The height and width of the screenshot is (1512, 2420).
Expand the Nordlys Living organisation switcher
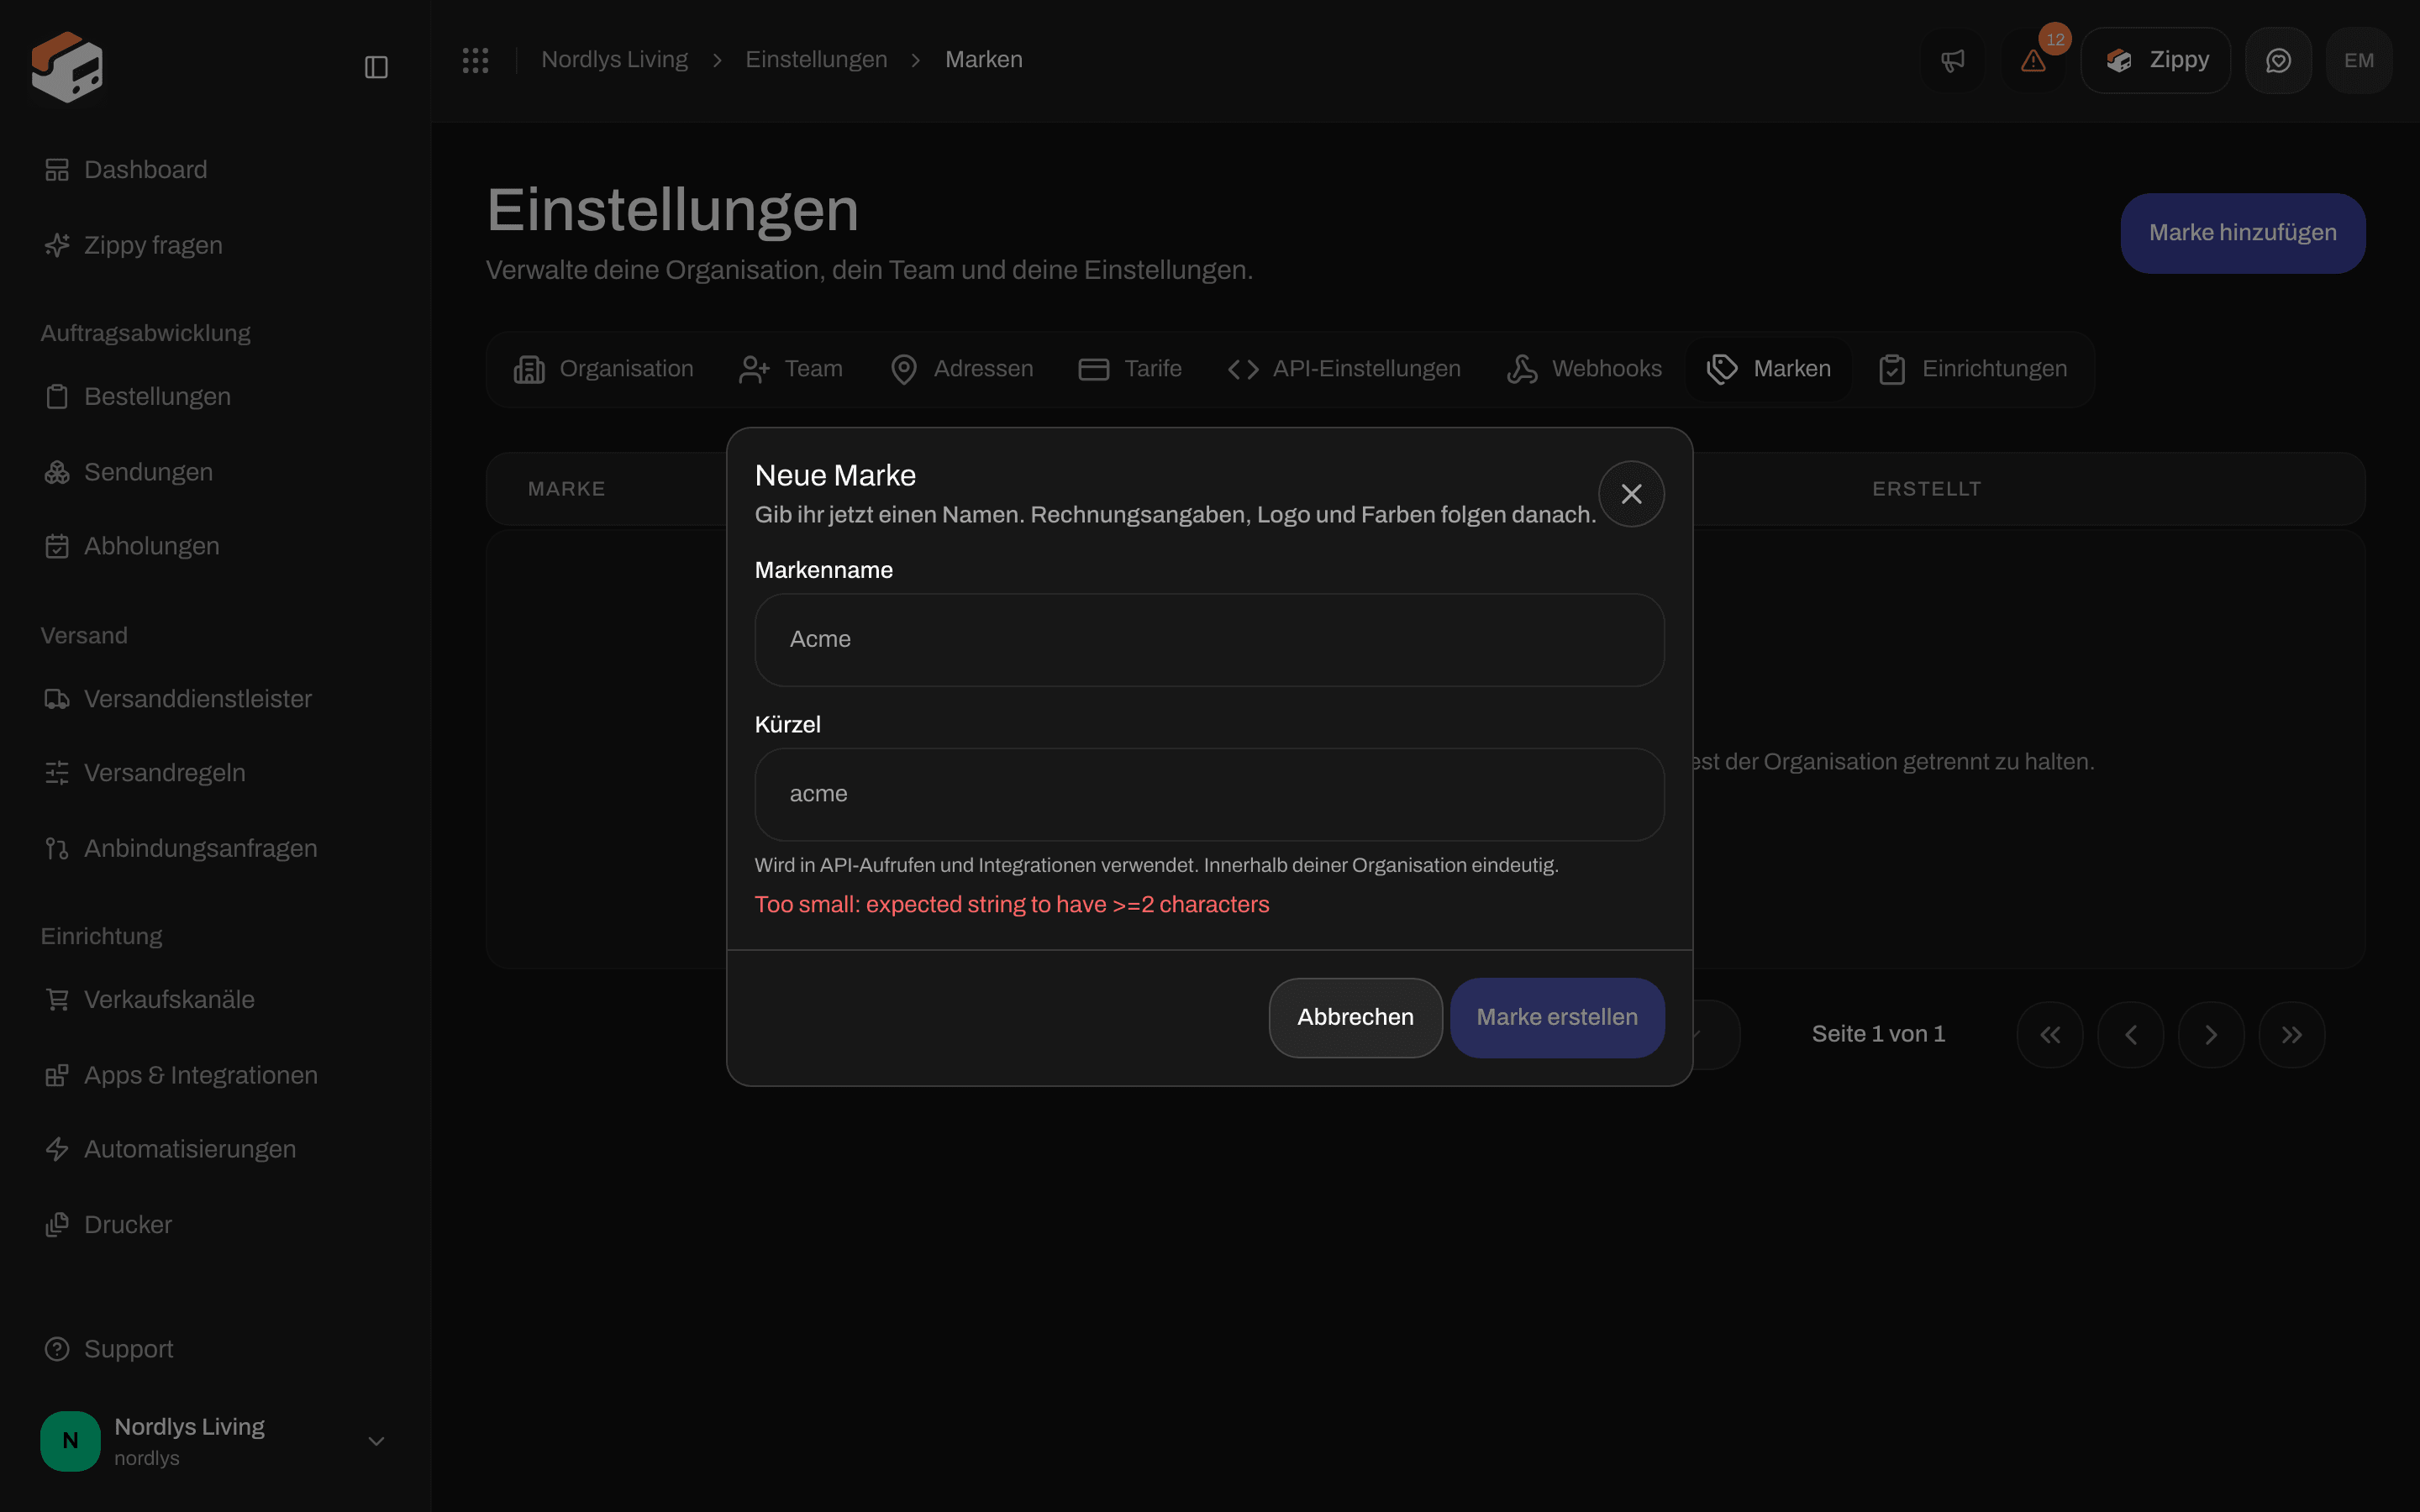[x=376, y=1441]
